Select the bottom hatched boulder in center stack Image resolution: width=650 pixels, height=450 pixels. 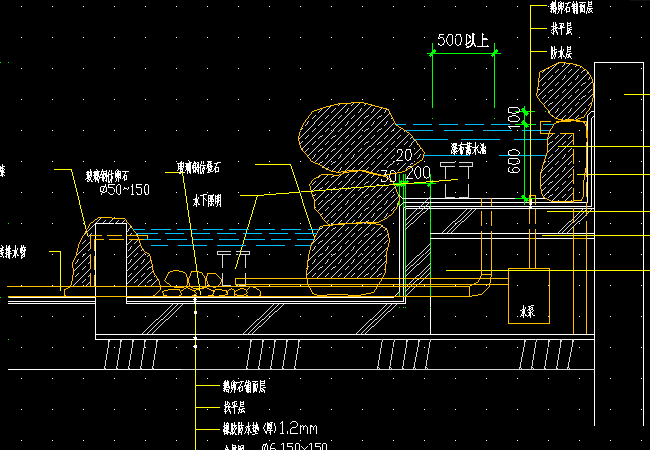346,260
